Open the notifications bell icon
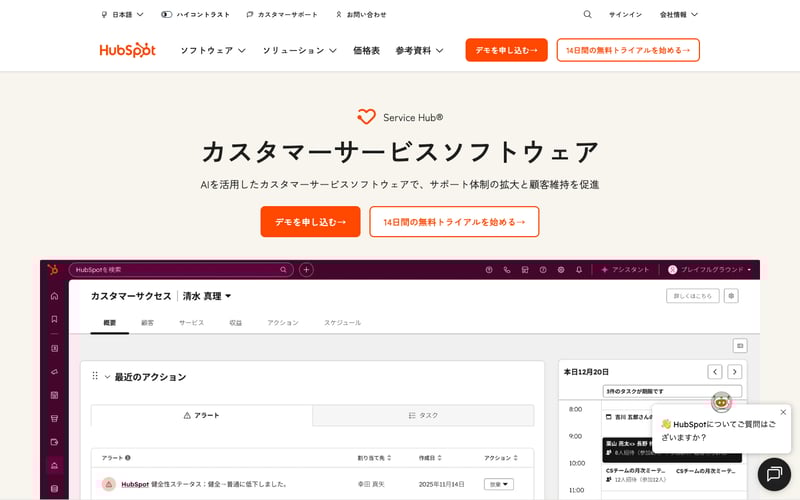Viewport: 800px width, 500px height. point(579,269)
